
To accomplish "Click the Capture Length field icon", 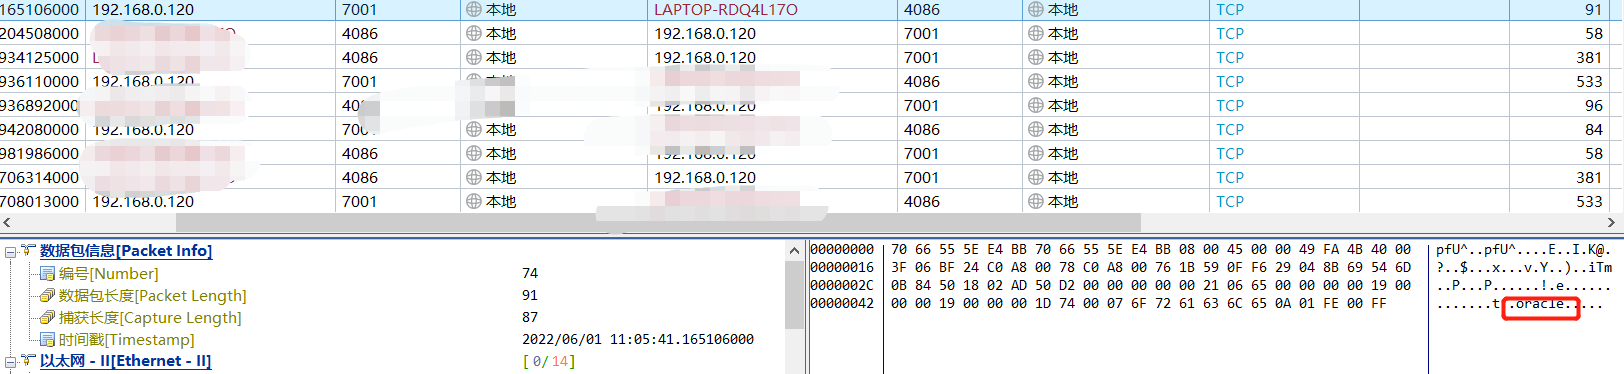I will [x=47, y=317].
